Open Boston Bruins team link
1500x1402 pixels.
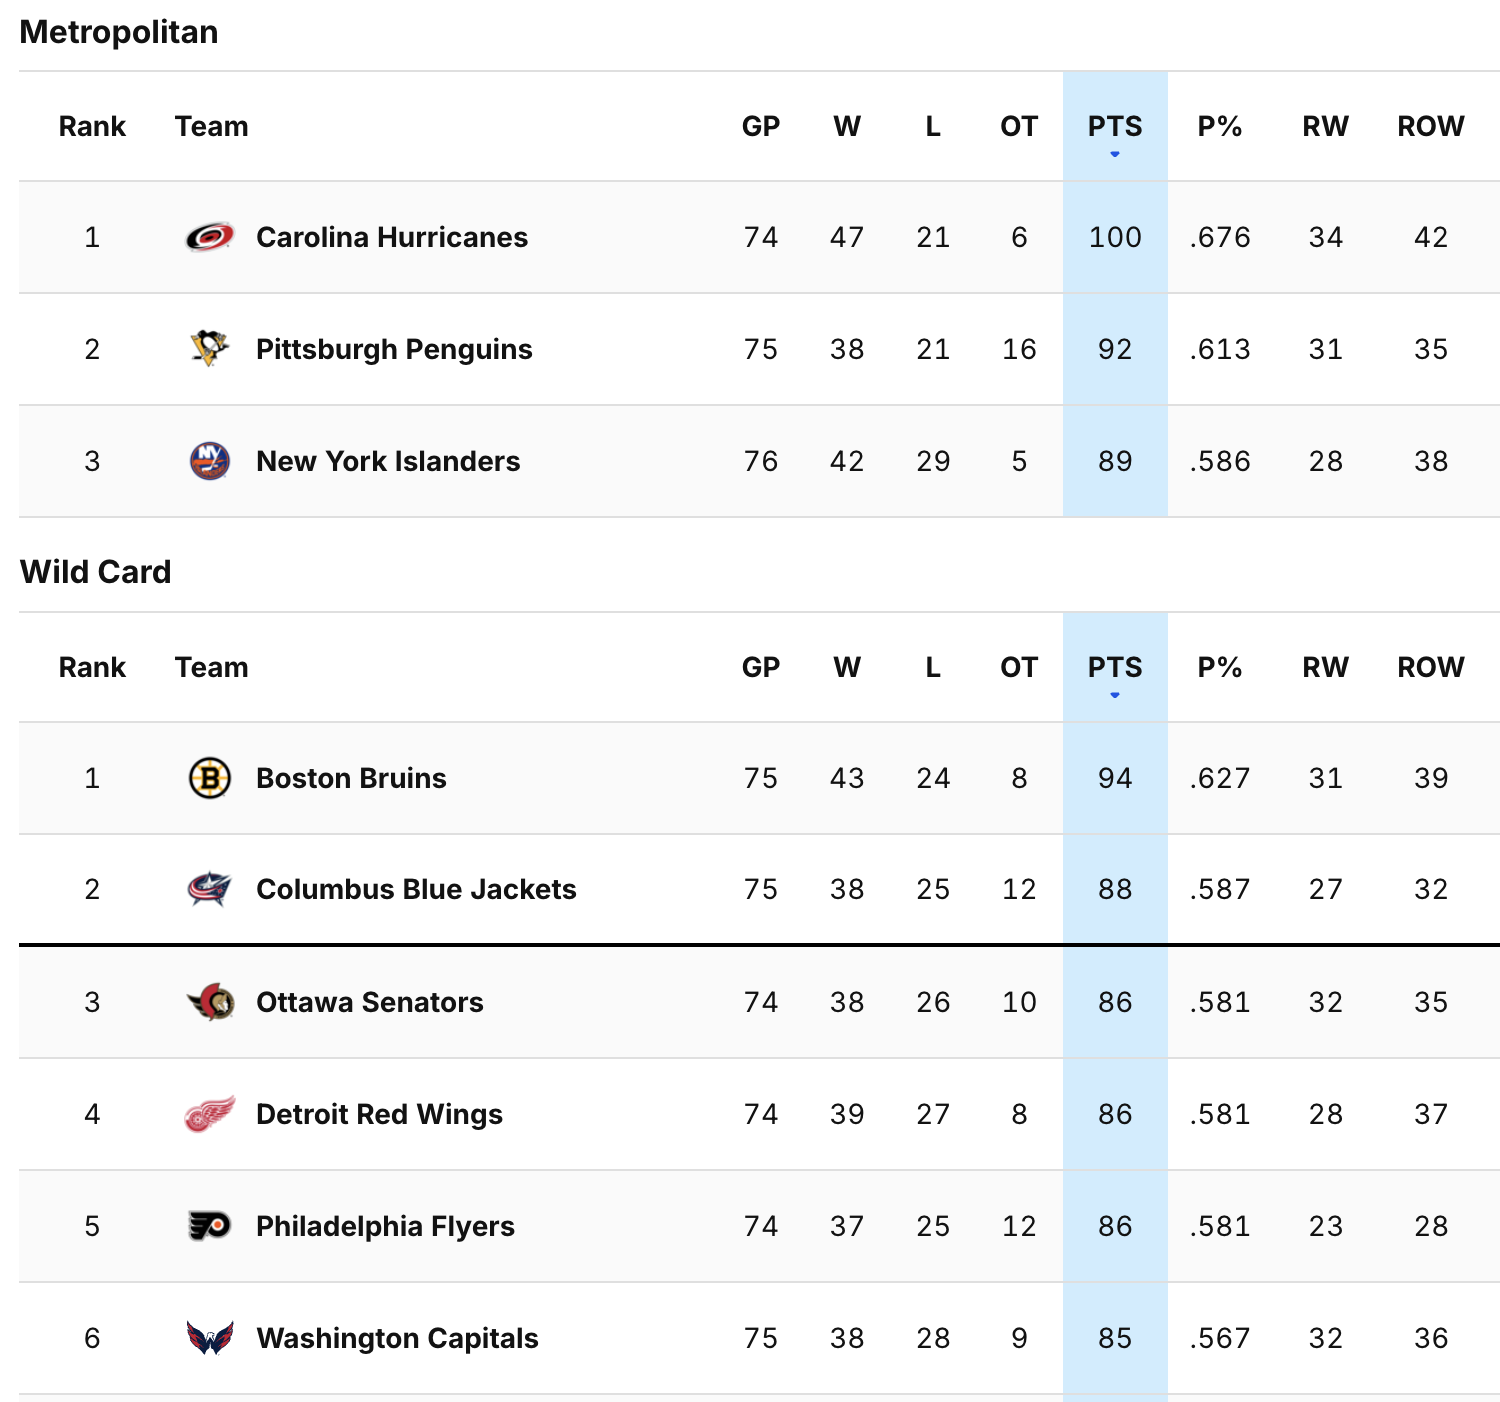(351, 778)
